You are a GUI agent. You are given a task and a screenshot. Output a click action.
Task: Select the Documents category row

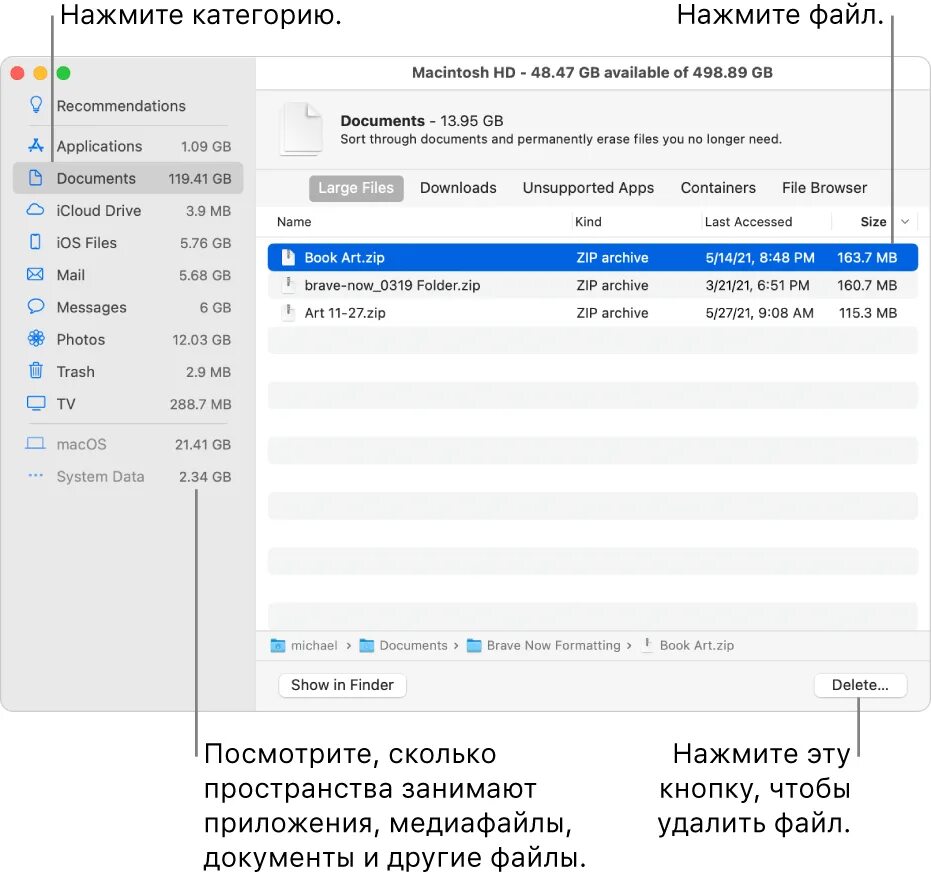[x=128, y=178]
